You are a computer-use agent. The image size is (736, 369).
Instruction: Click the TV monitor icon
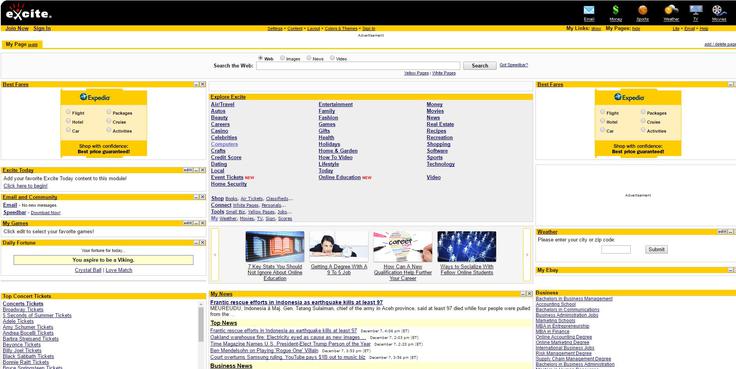(696, 10)
